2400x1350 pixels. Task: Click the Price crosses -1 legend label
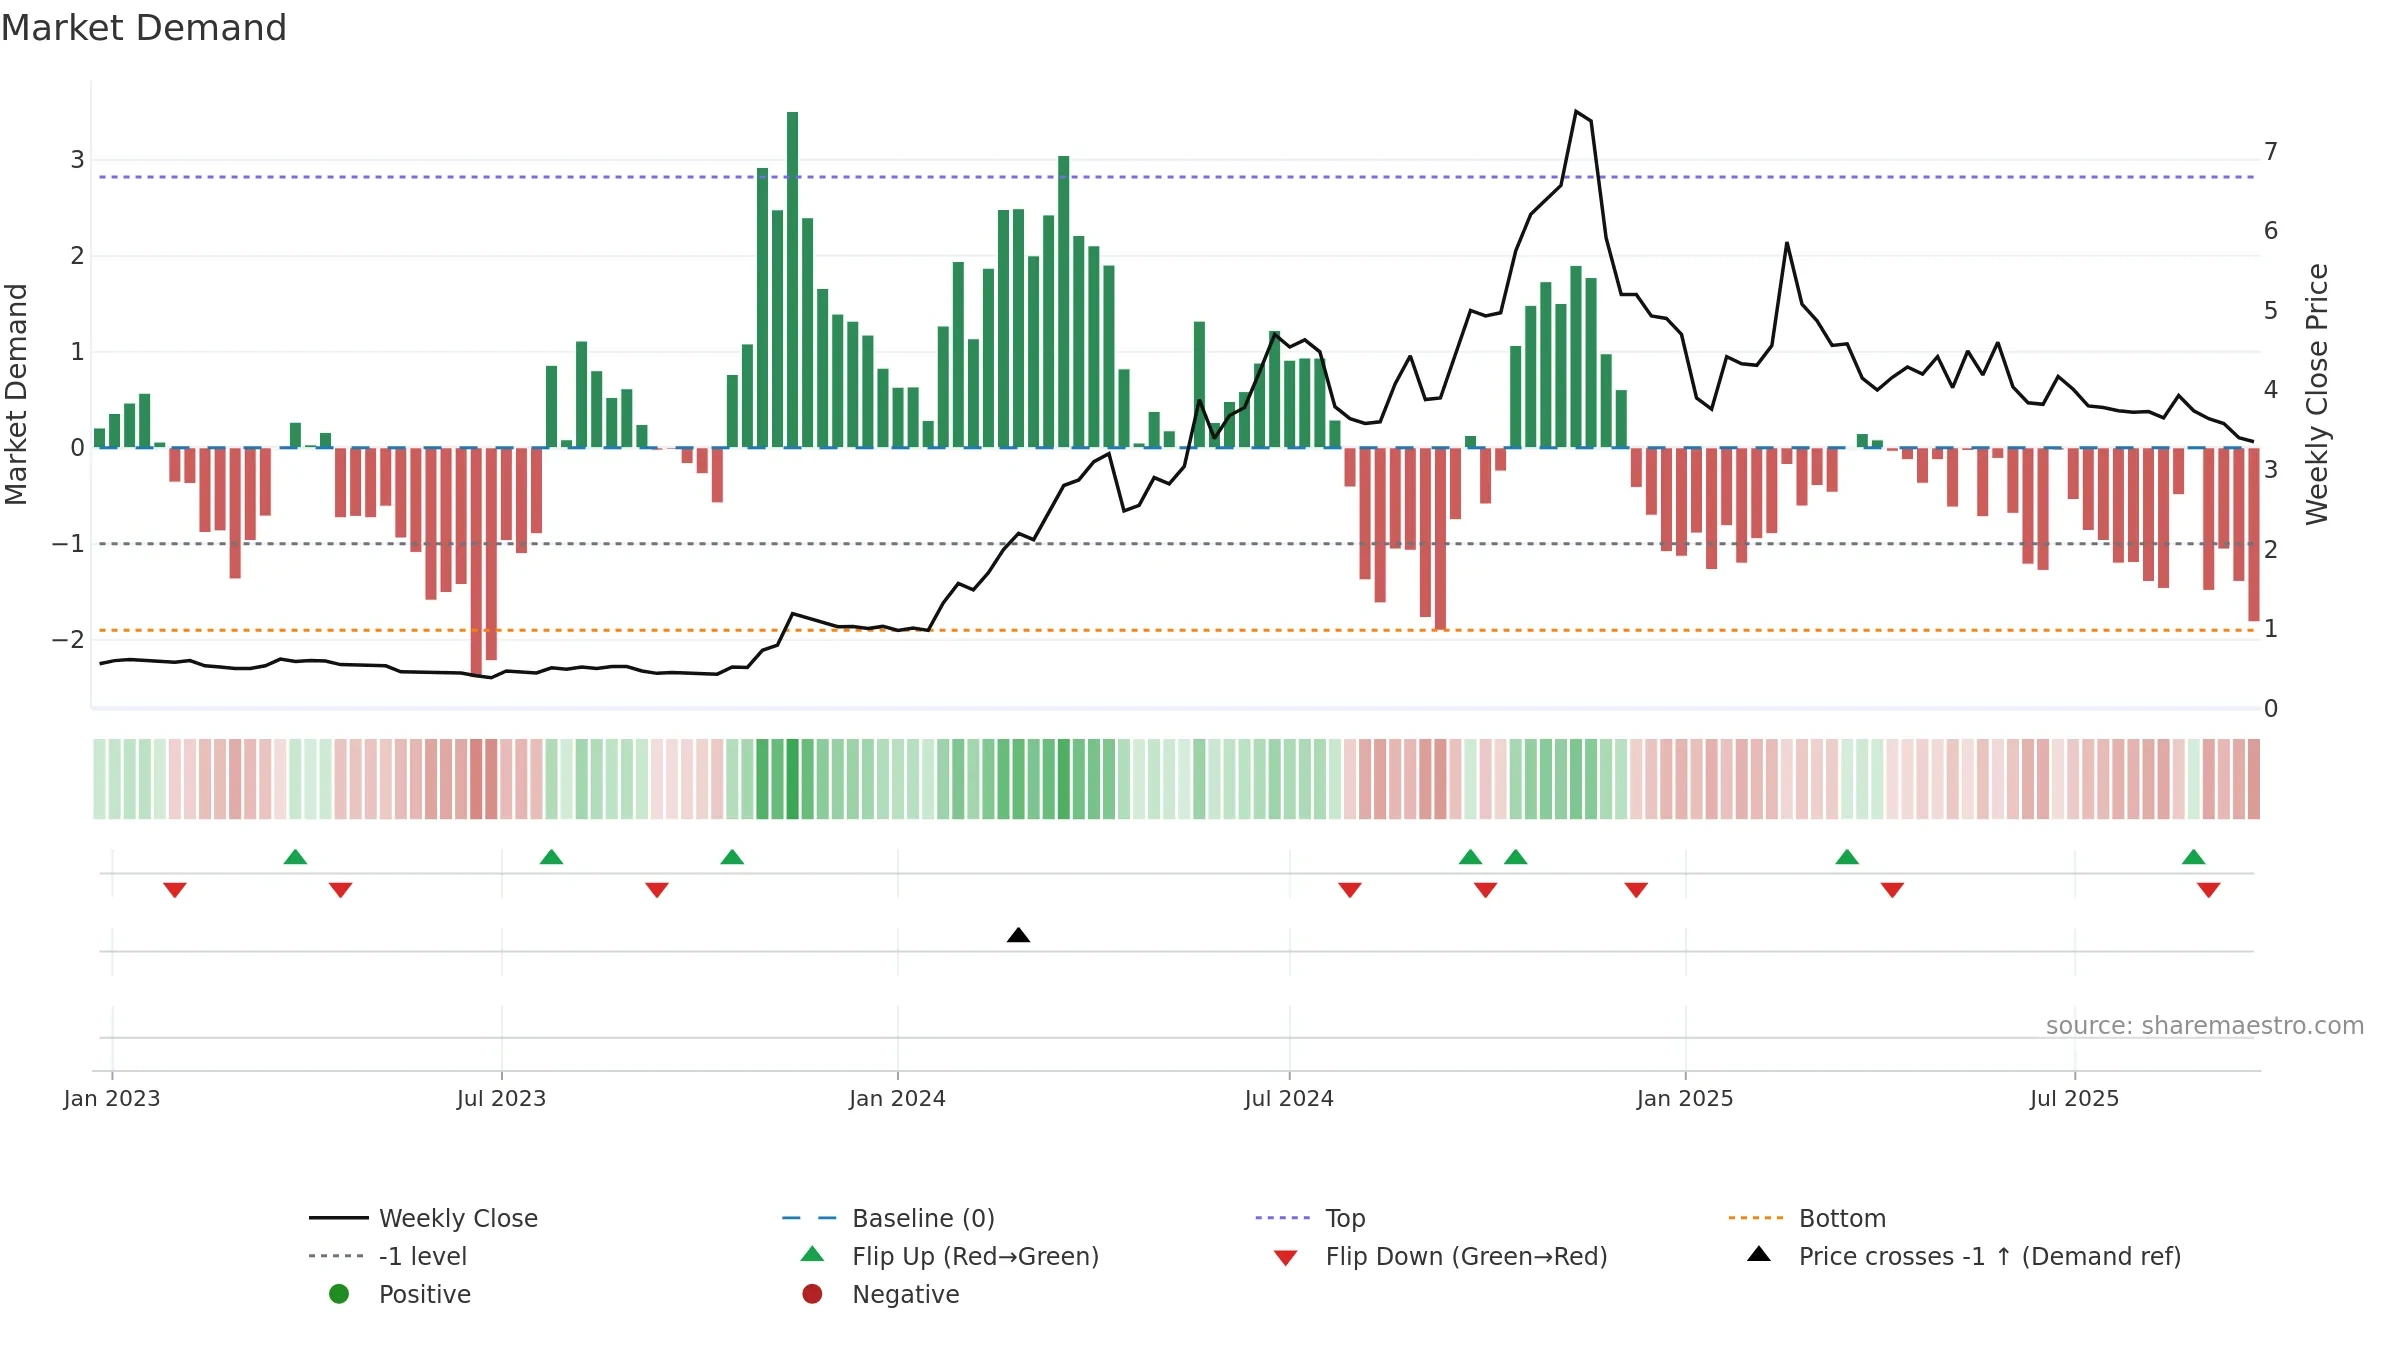[1990, 1256]
